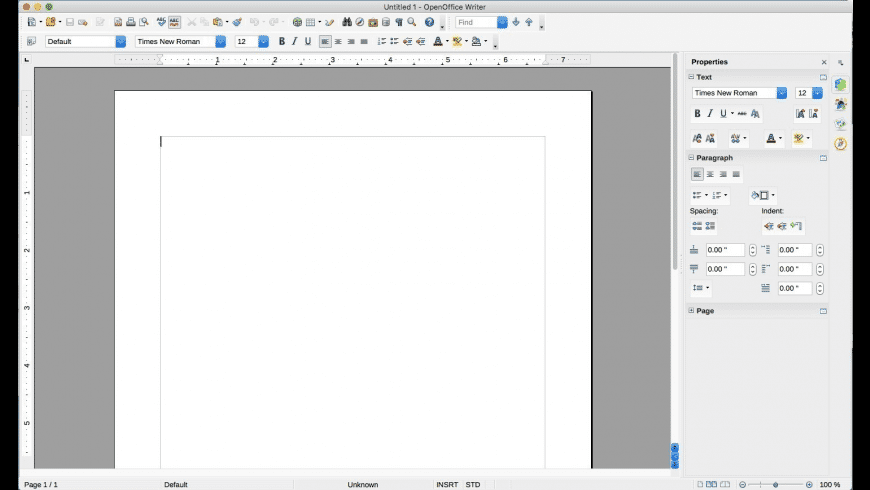Open the Times New Roman font dropdown in toolbar
870x490 pixels.
click(220, 42)
